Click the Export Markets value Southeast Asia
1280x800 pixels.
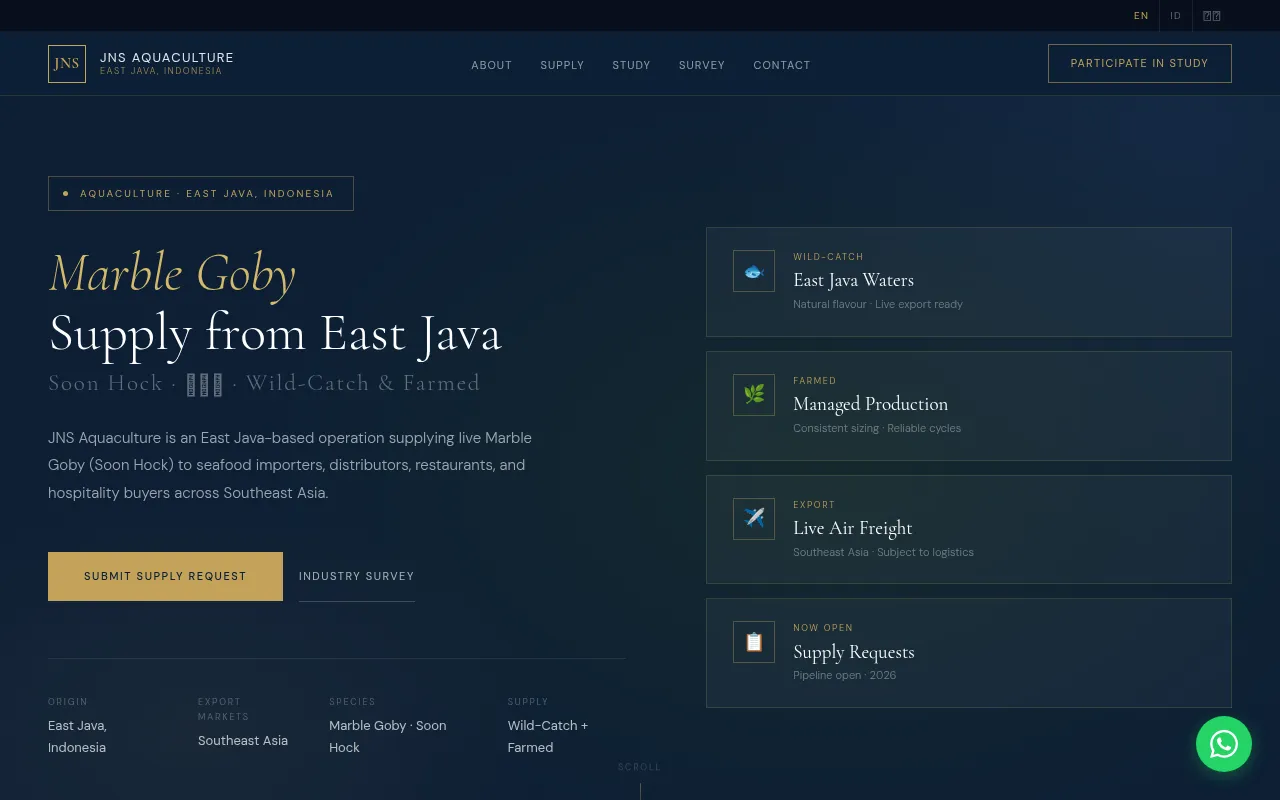(x=243, y=741)
